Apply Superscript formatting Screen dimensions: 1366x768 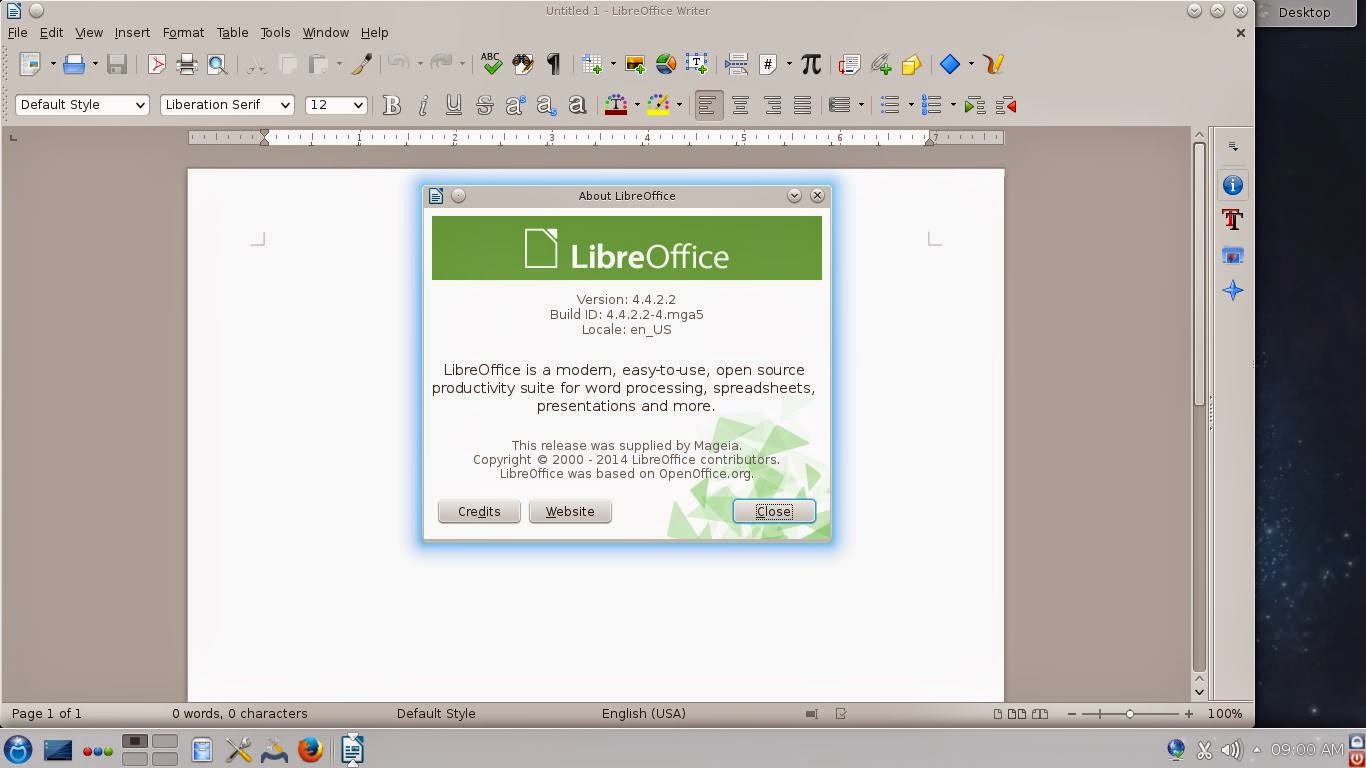point(515,105)
